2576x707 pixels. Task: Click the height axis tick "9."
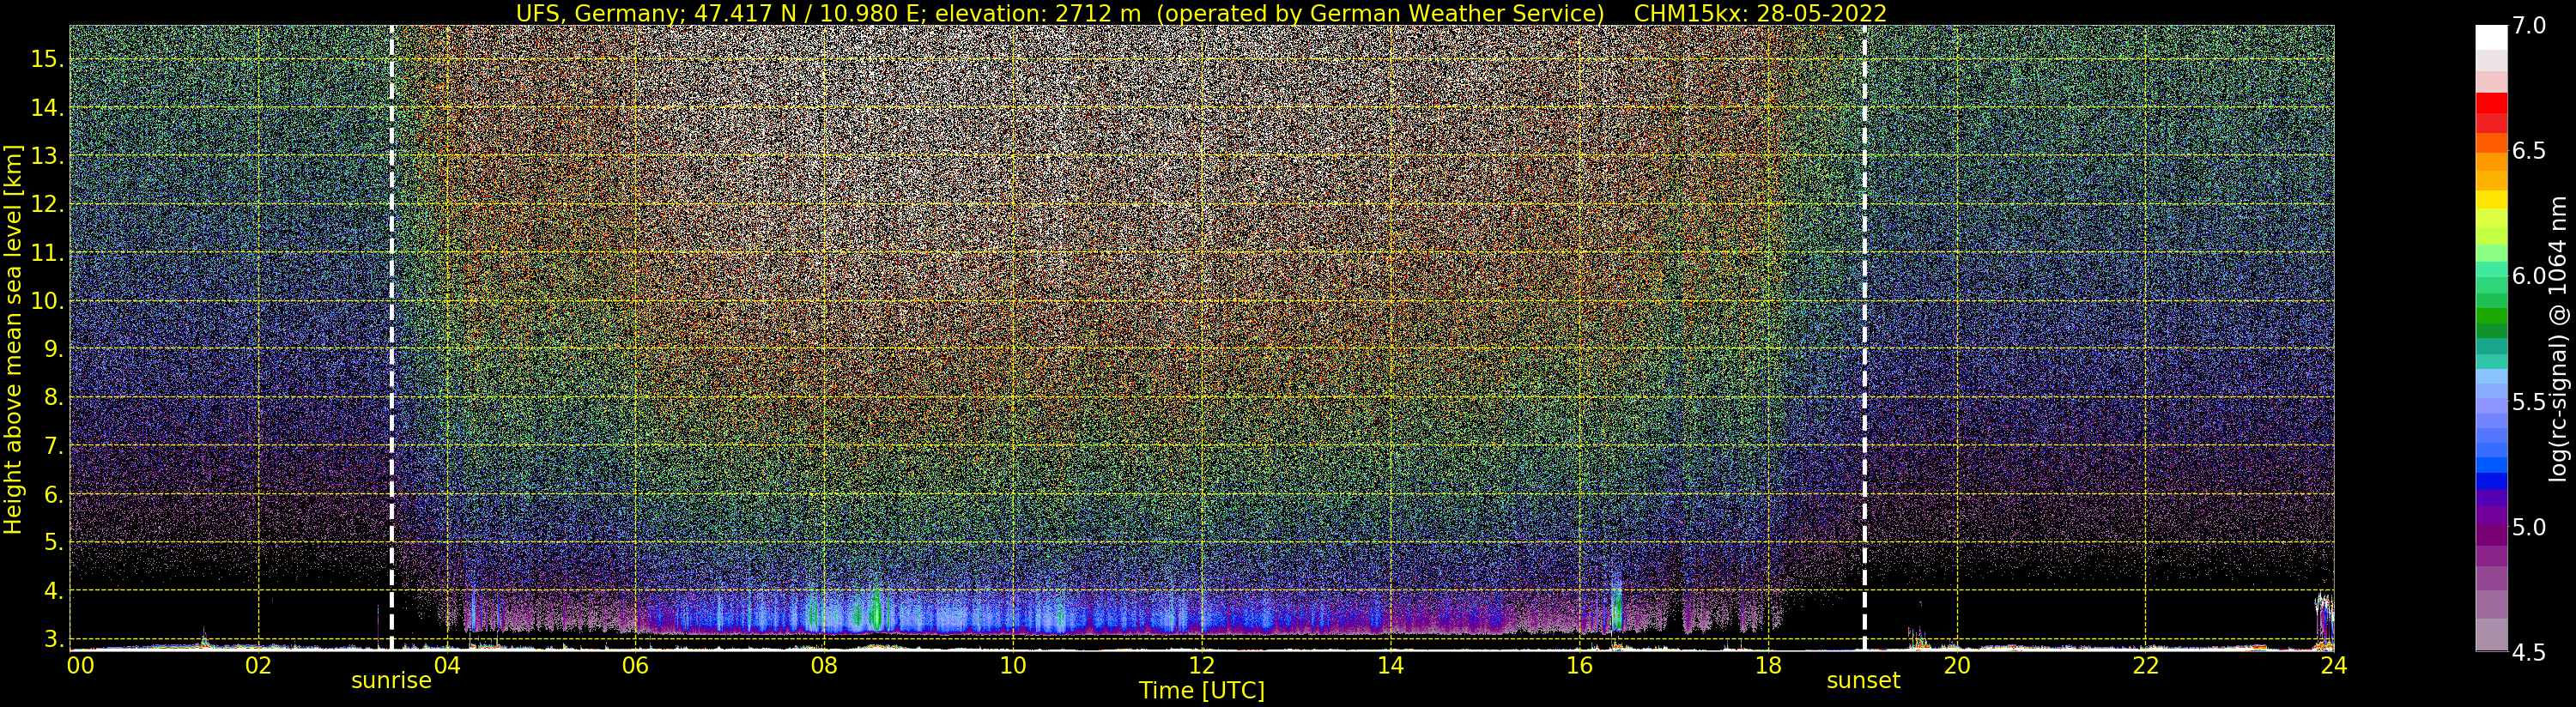tap(53, 349)
